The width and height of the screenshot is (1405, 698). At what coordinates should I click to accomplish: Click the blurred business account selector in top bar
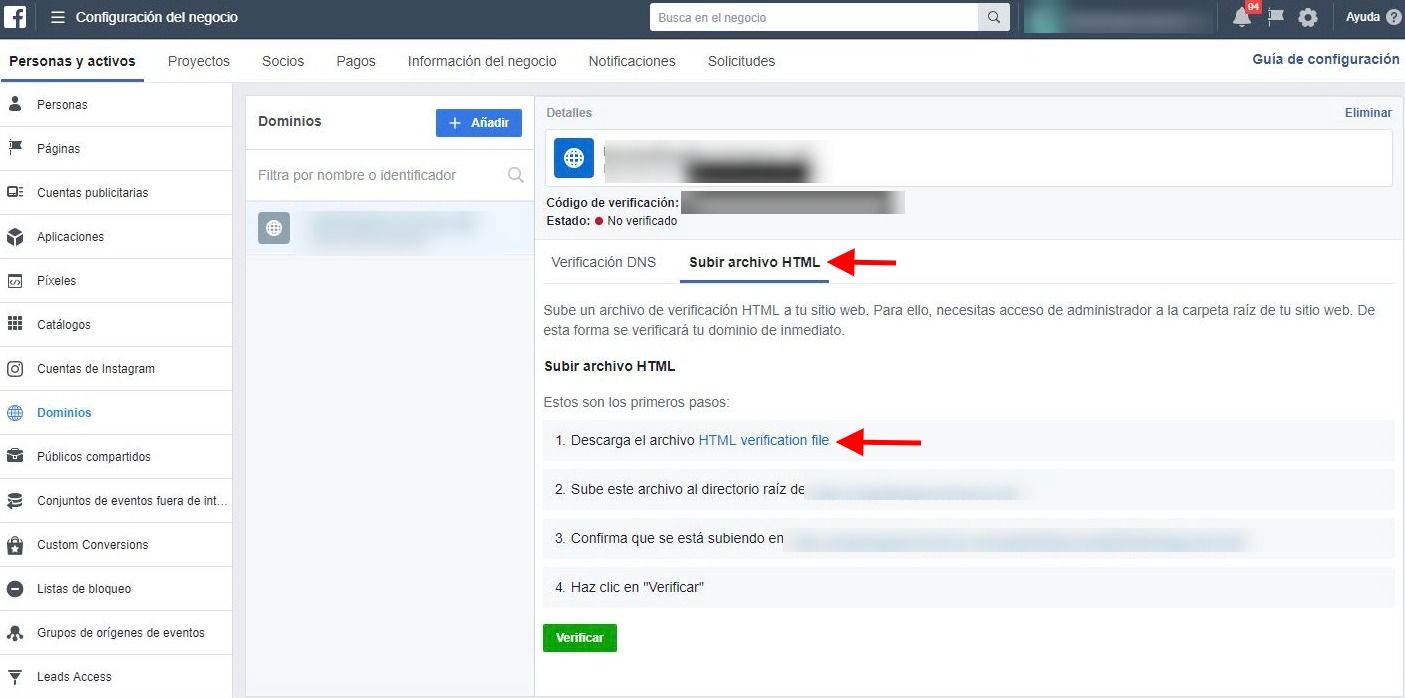coord(1120,17)
